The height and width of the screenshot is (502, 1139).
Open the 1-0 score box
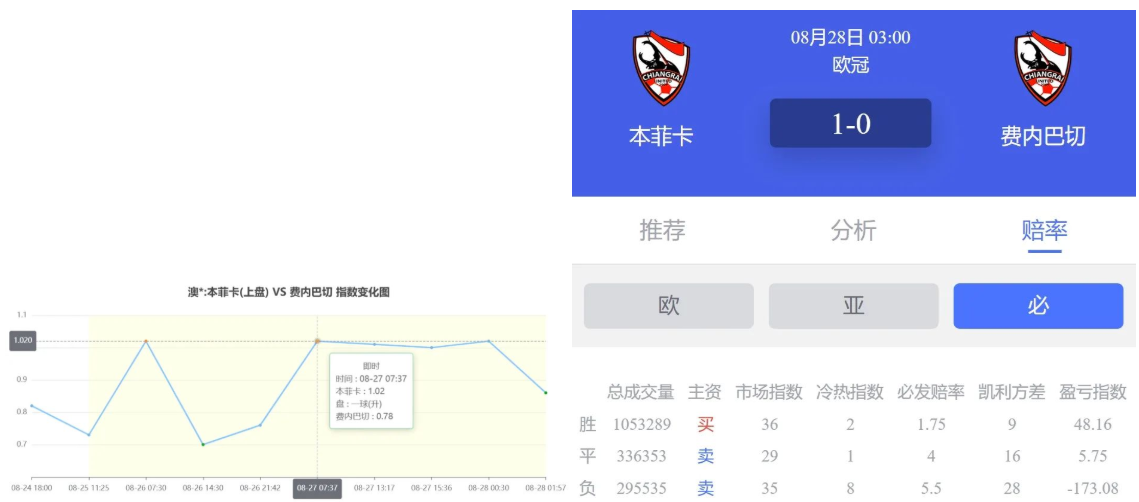(850, 123)
